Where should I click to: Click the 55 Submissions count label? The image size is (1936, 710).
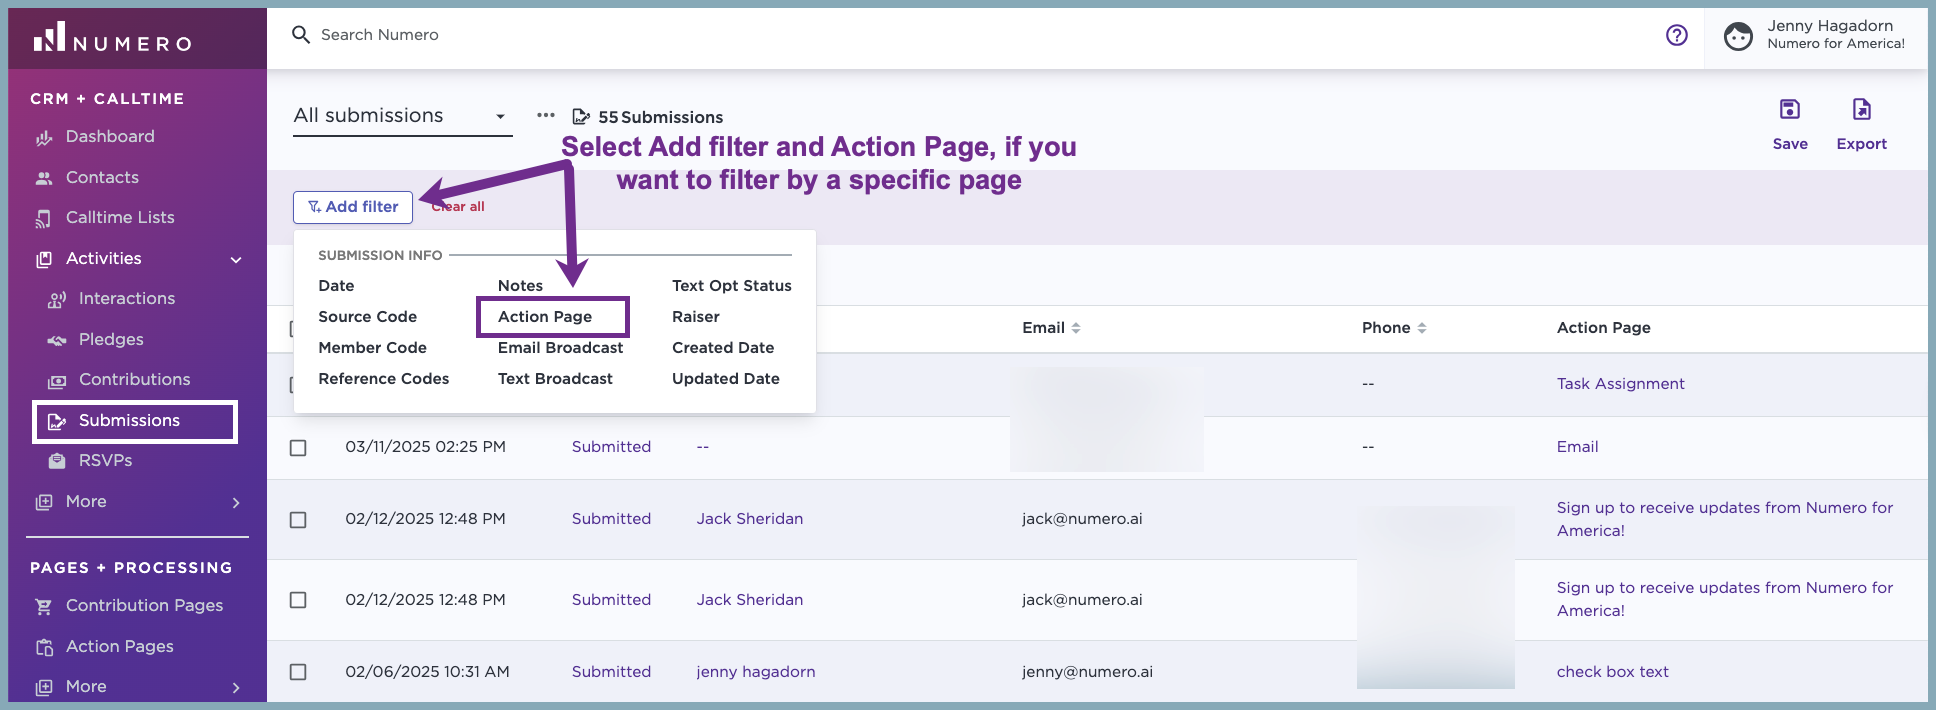(660, 117)
